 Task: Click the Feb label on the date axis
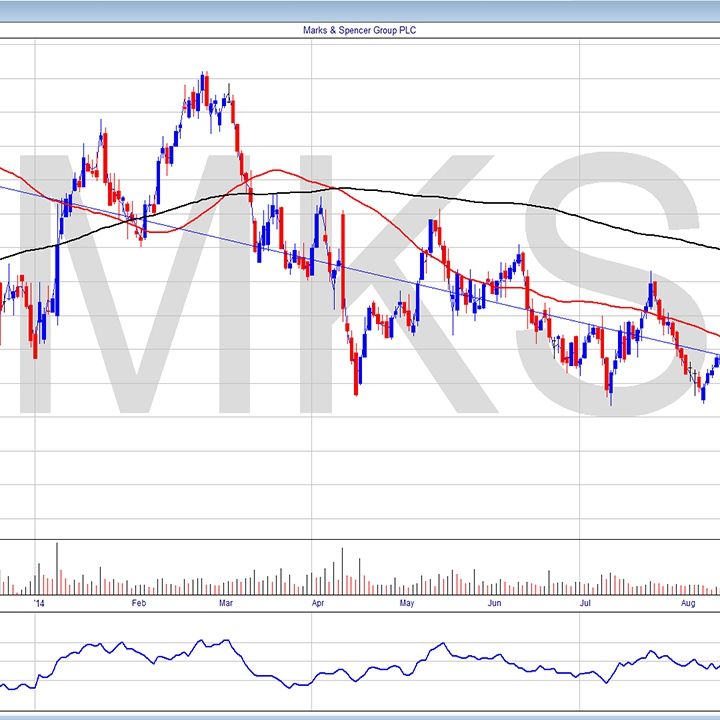(139, 604)
